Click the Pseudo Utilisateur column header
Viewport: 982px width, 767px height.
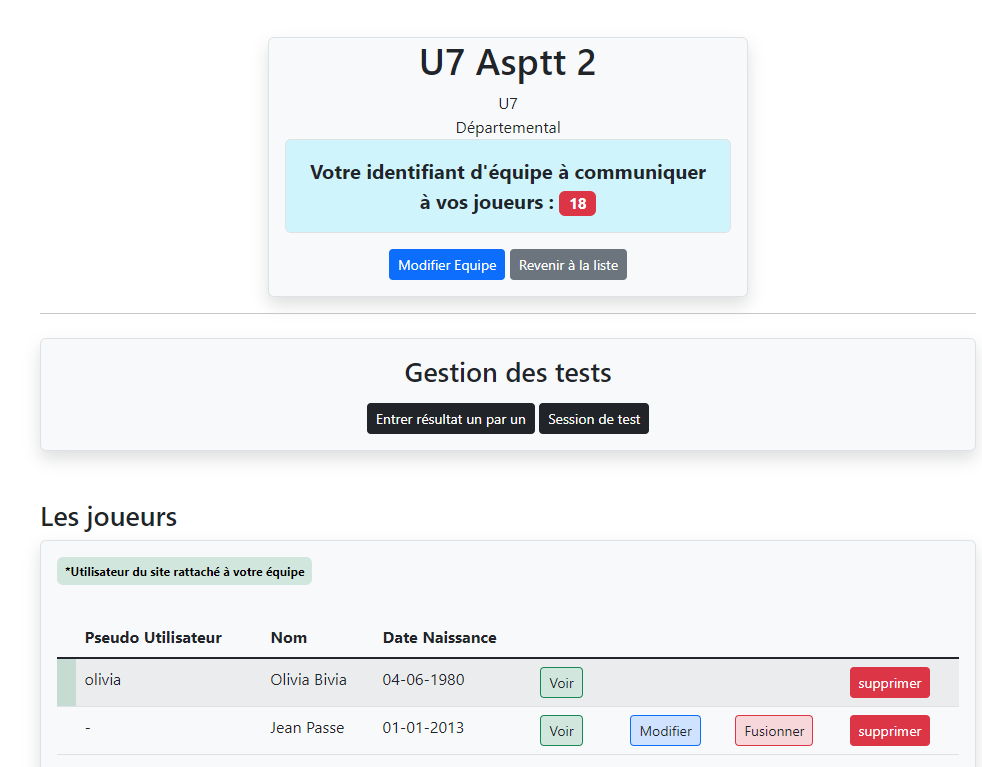coord(153,637)
